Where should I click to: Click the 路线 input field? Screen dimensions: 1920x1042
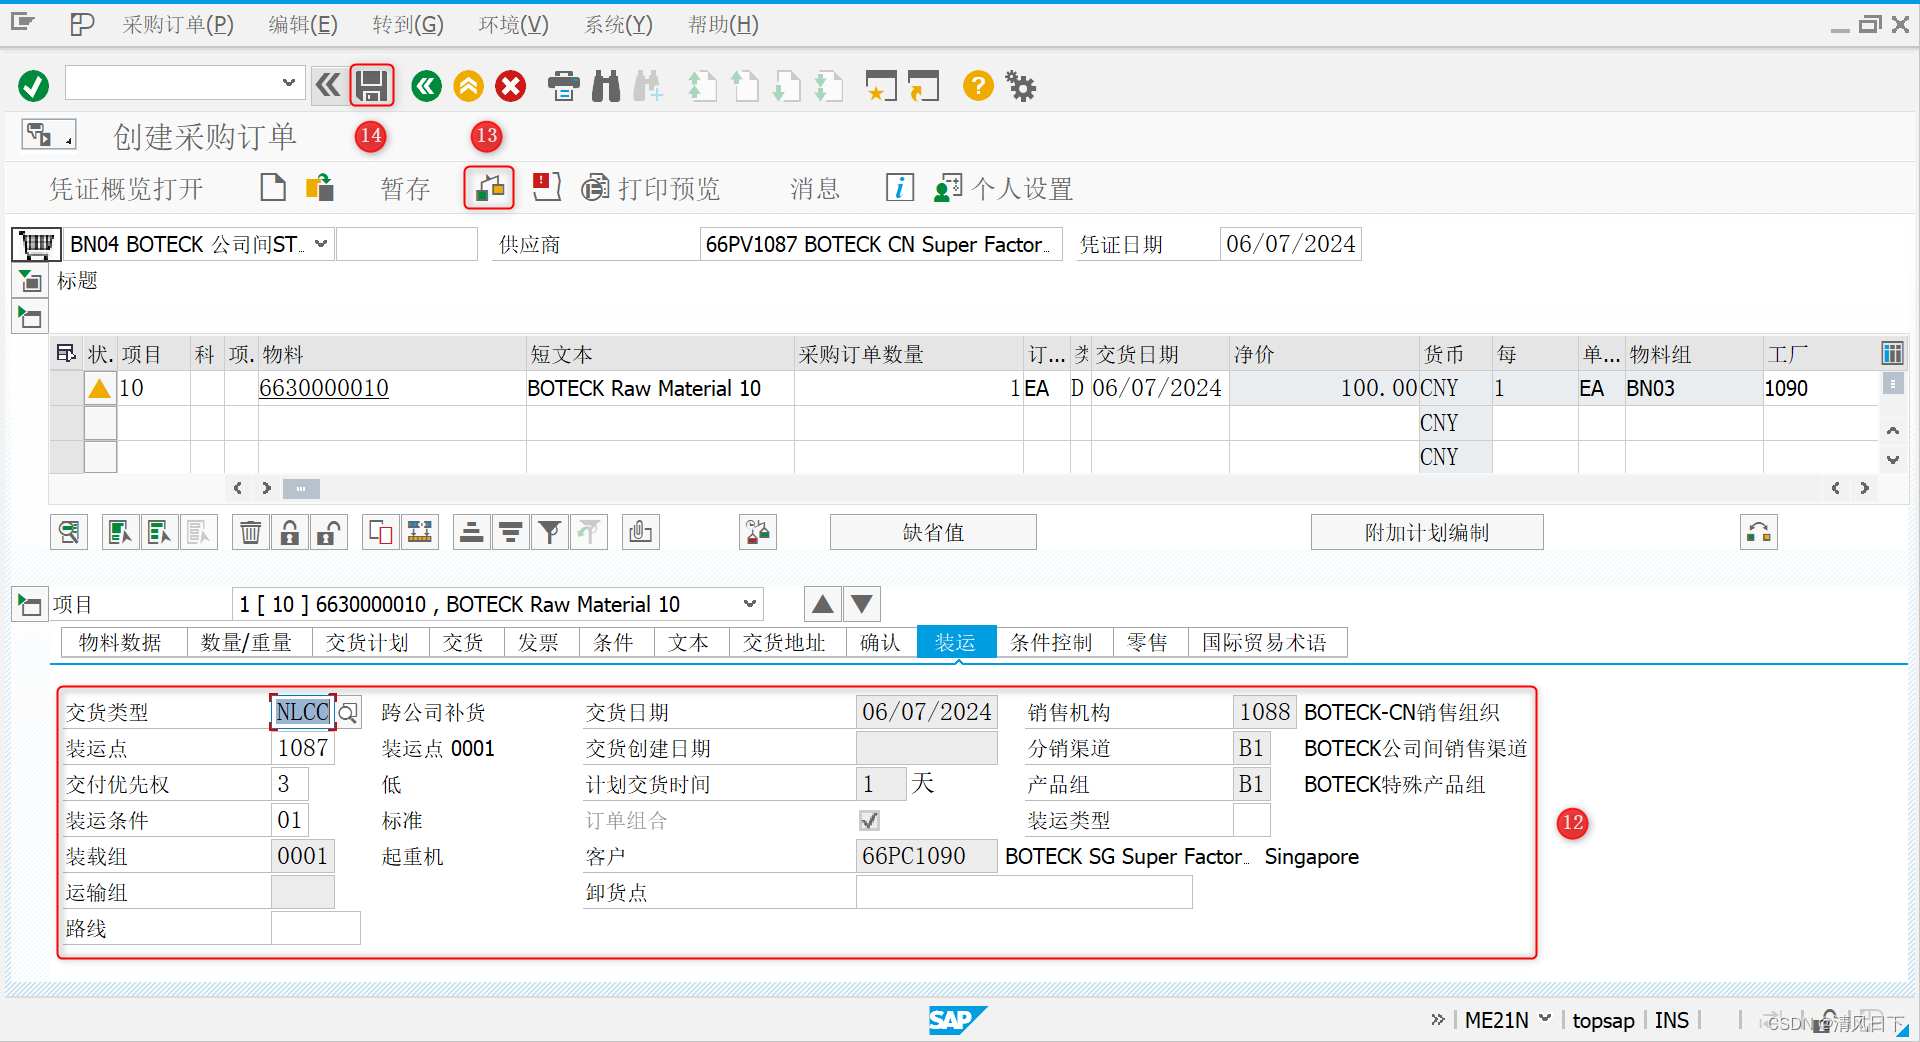tap(315, 928)
